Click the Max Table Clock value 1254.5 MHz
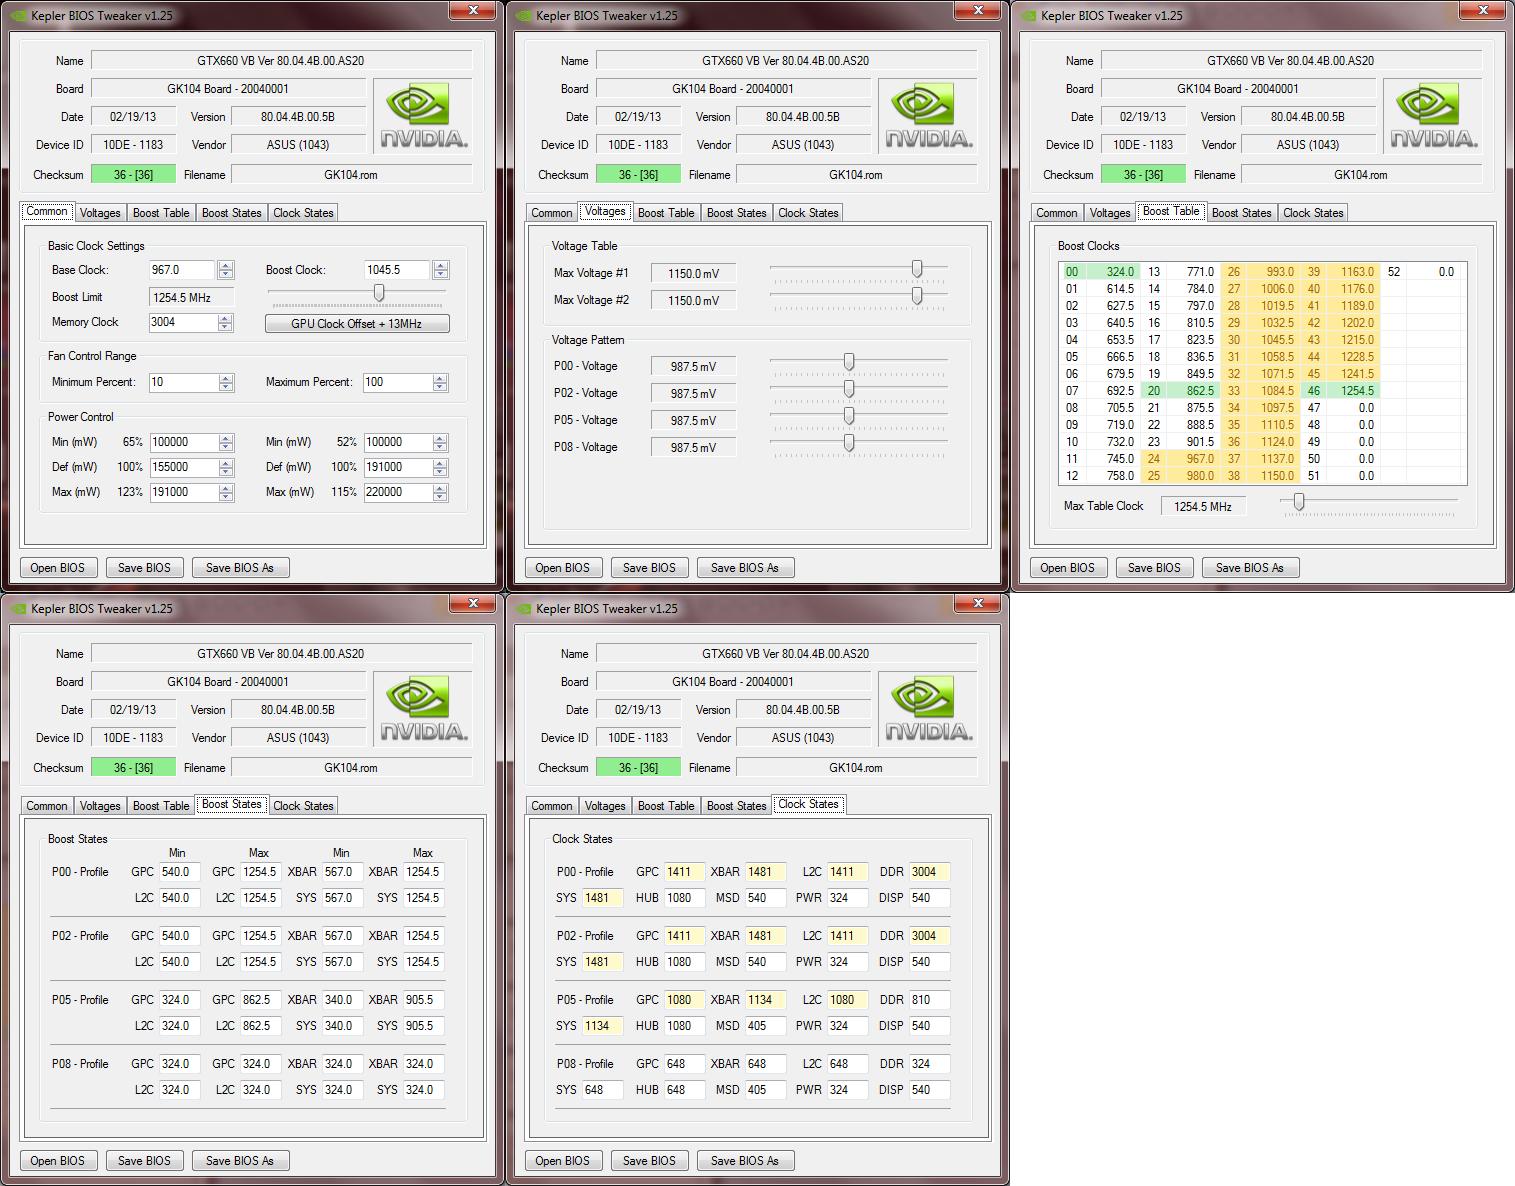1515x1186 pixels. point(1203,506)
